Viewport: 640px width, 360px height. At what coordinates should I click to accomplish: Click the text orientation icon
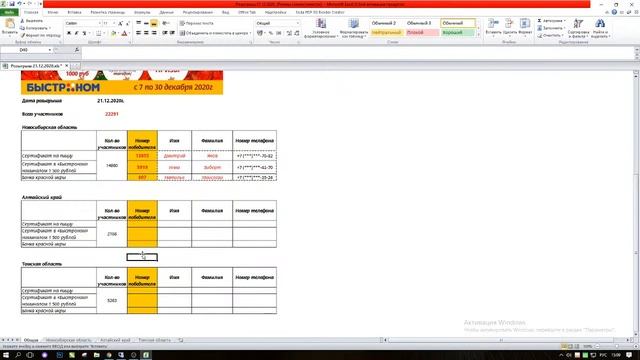[x=165, y=24]
